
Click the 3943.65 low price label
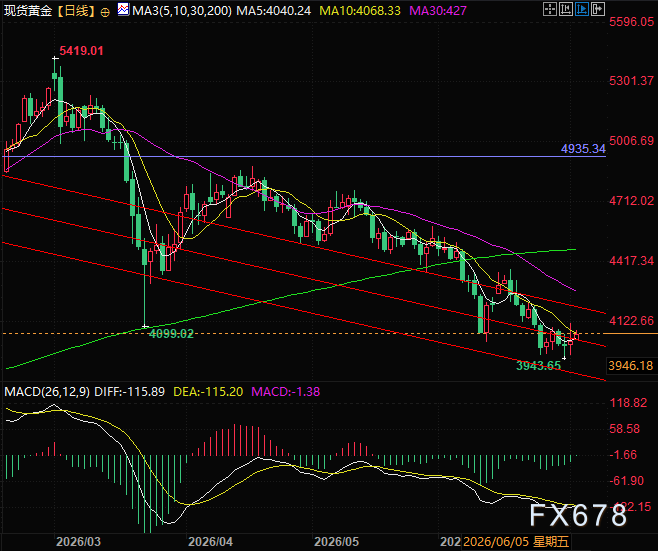click(x=538, y=366)
